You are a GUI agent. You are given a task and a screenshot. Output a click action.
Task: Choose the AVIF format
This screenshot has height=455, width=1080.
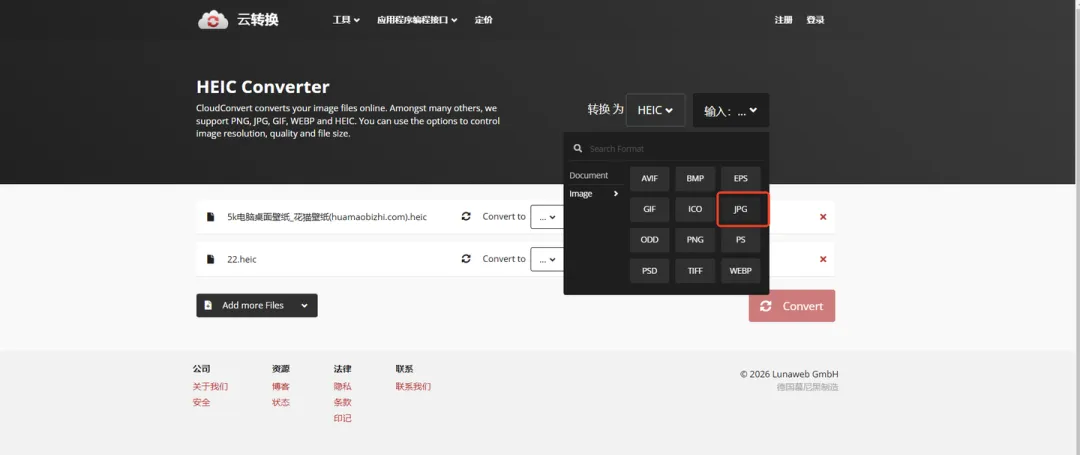click(650, 178)
